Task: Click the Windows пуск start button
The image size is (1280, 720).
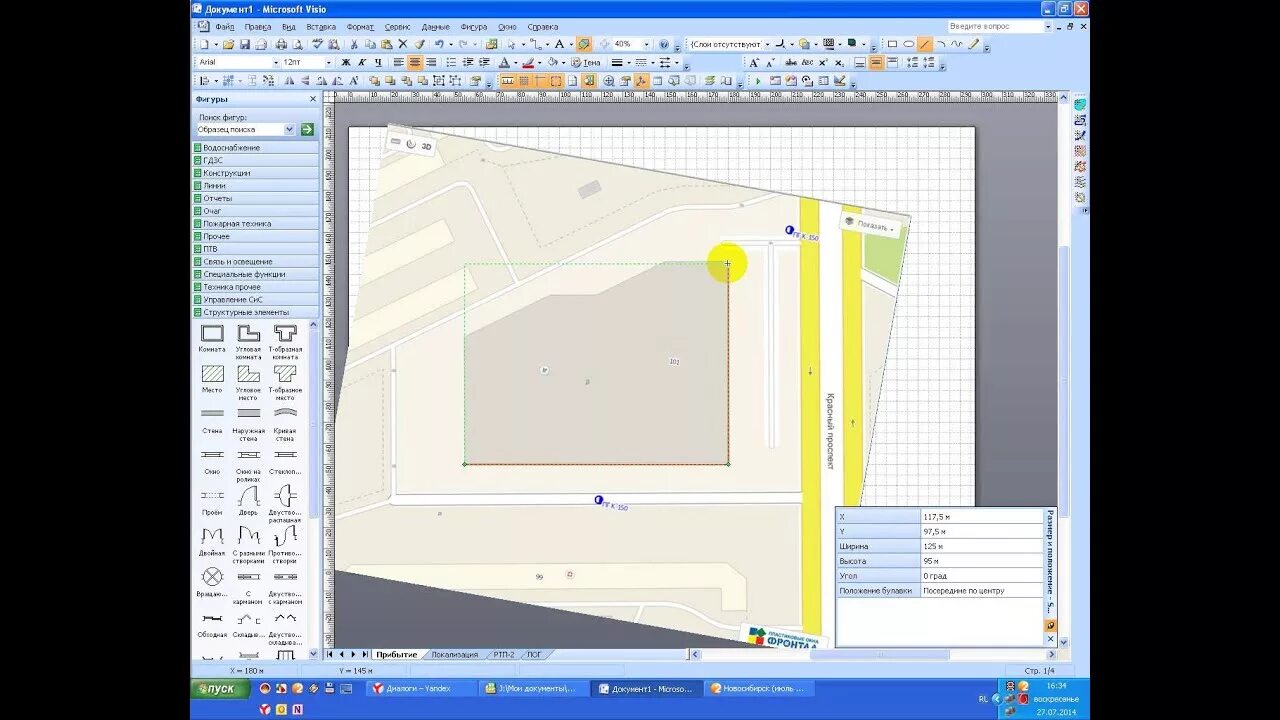Action: (x=220, y=688)
